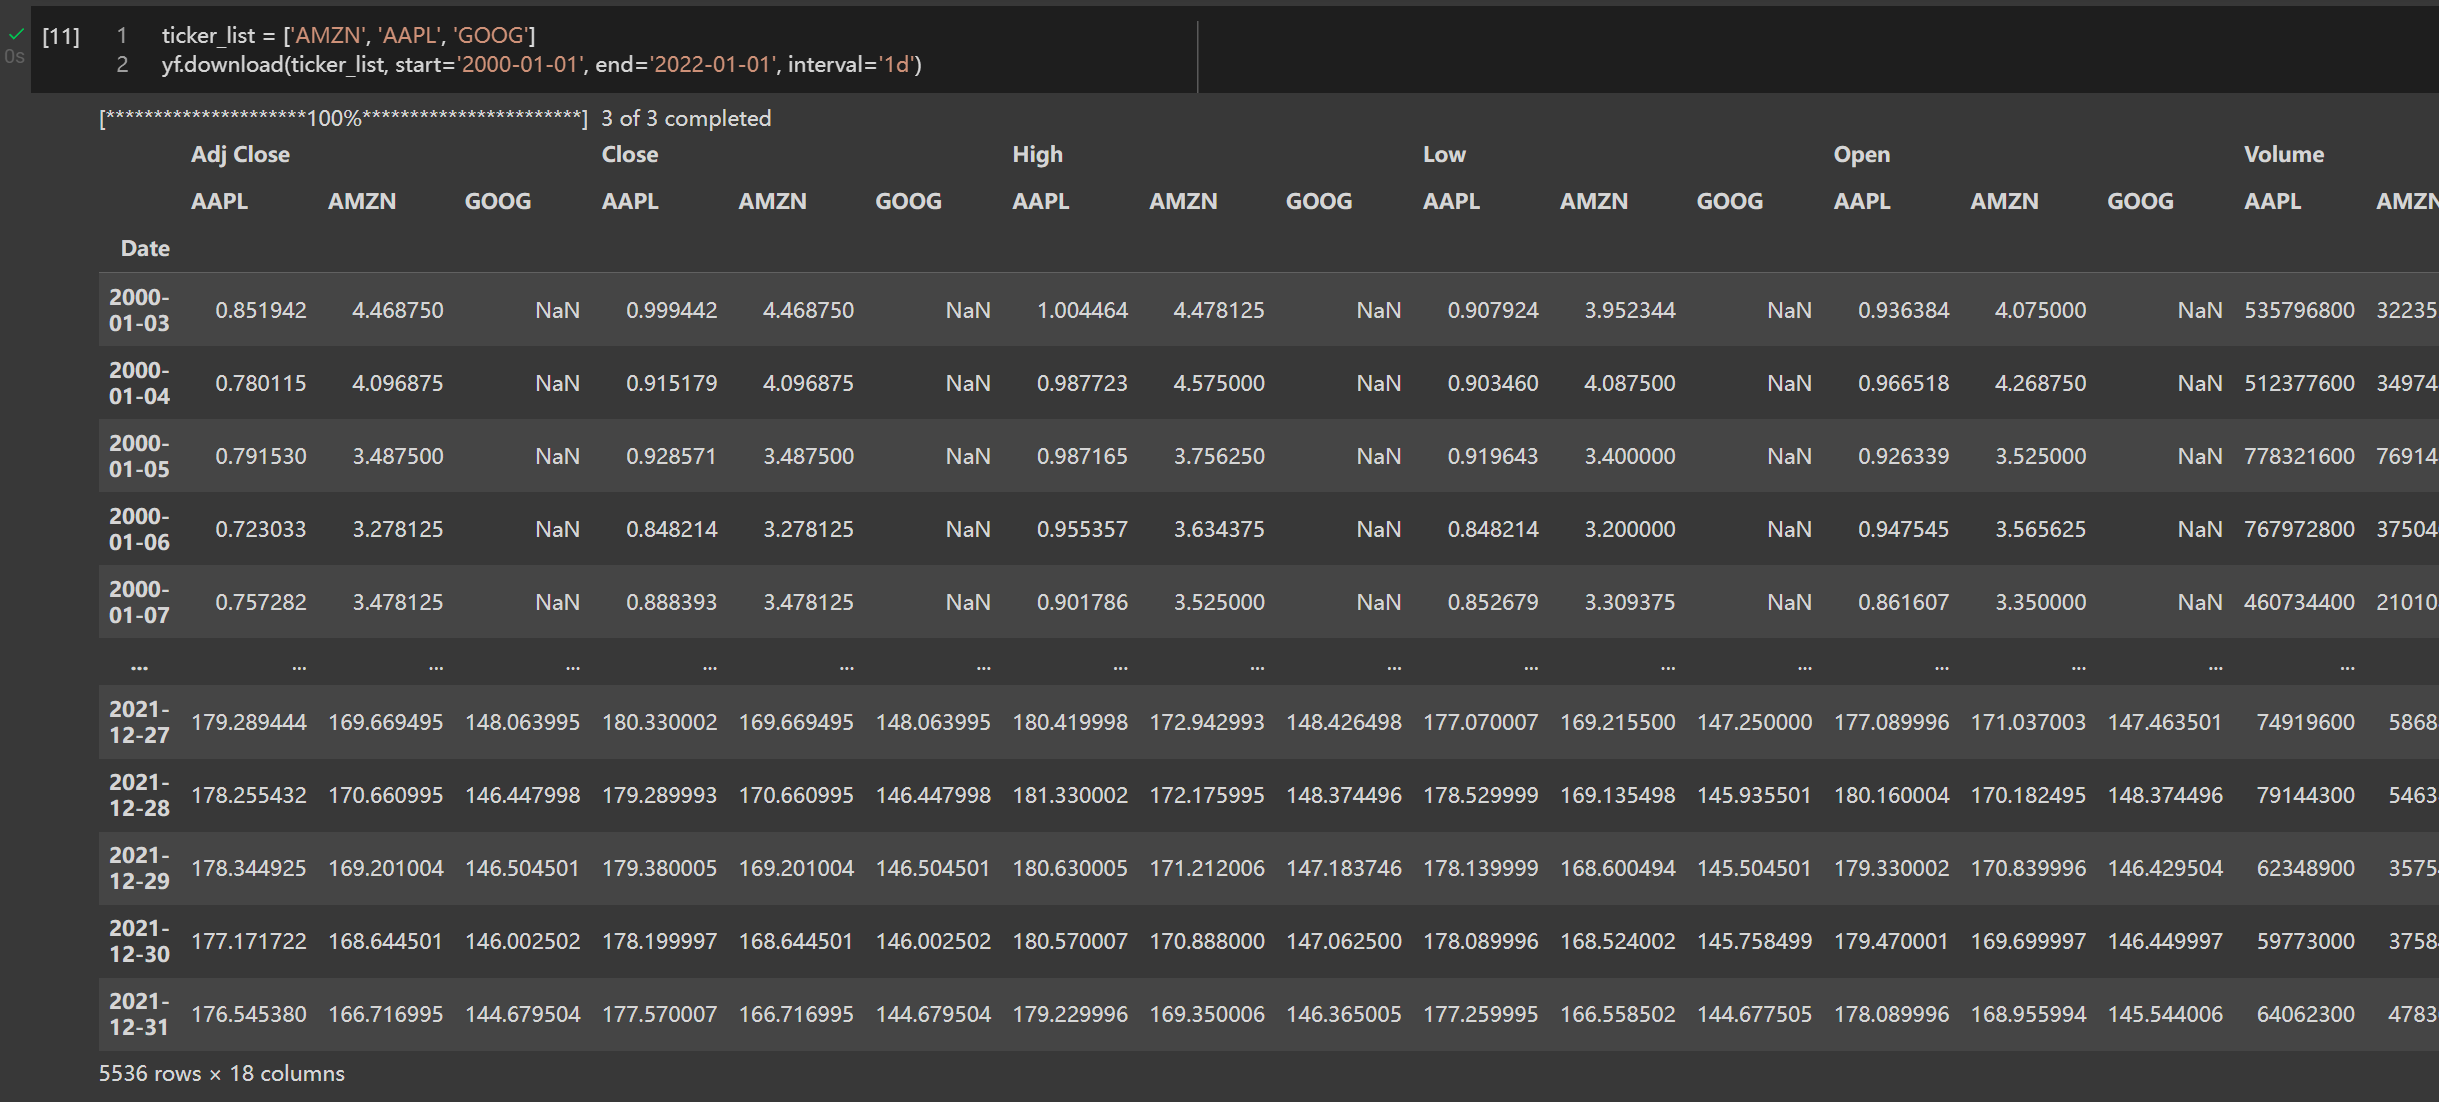This screenshot has width=2439, height=1102.
Task: Click the yf.download code line
Action: click(541, 64)
